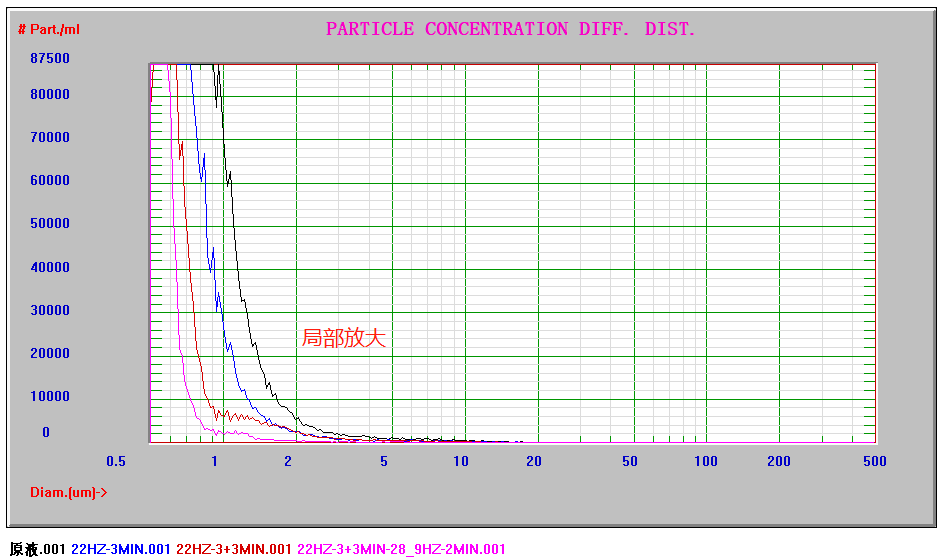942x558 pixels.
Task: Click the chart title PARTICLE CONCENTRATION DIFF. DIST.
Action: point(510,29)
